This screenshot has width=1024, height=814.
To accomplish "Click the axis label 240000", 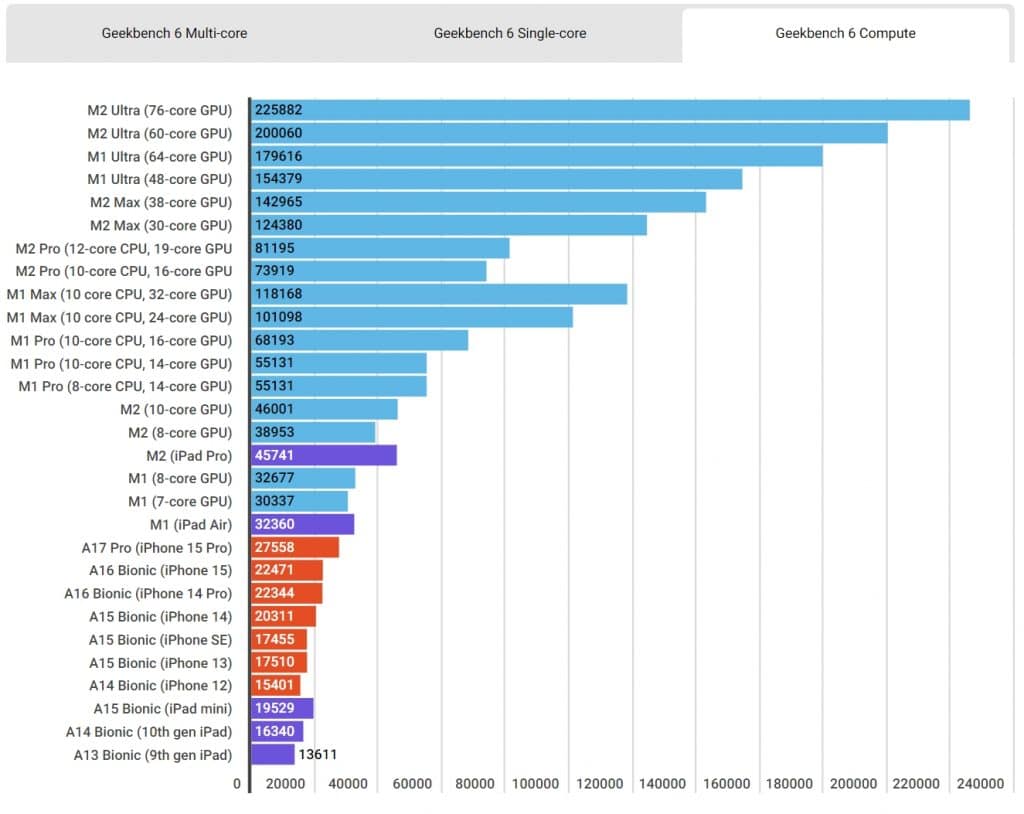I will click(980, 784).
